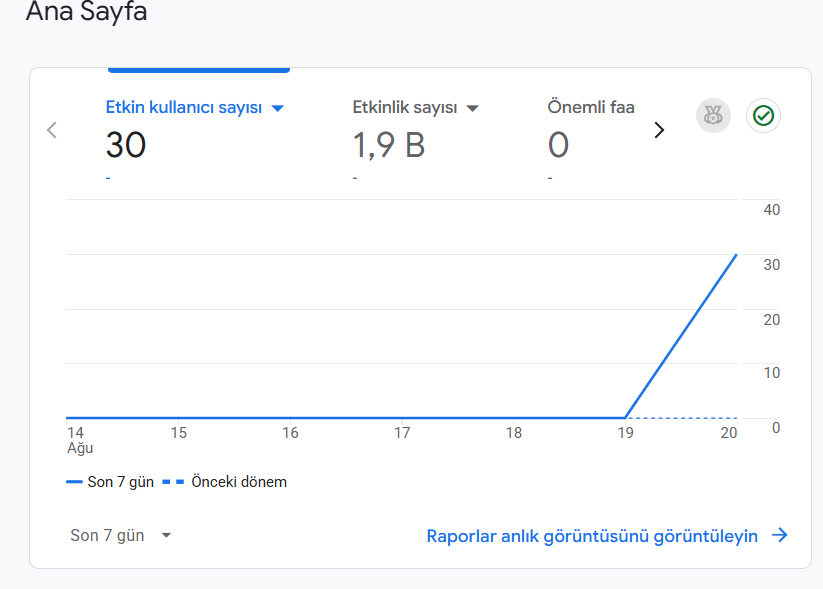Screen dimensions: 823x589
Task: Click the 14 Ağu date axis label
Action: (x=80, y=440)
